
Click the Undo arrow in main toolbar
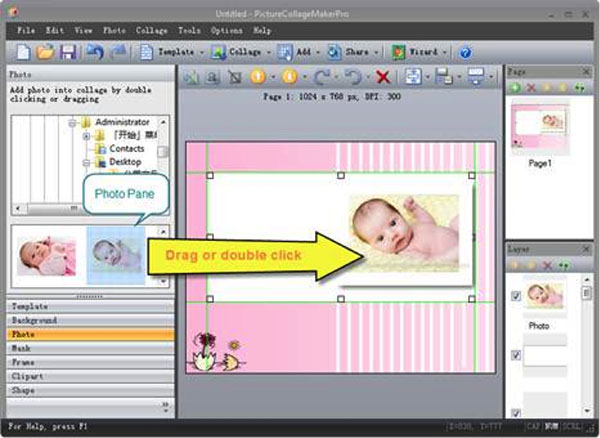click(95, 51)
